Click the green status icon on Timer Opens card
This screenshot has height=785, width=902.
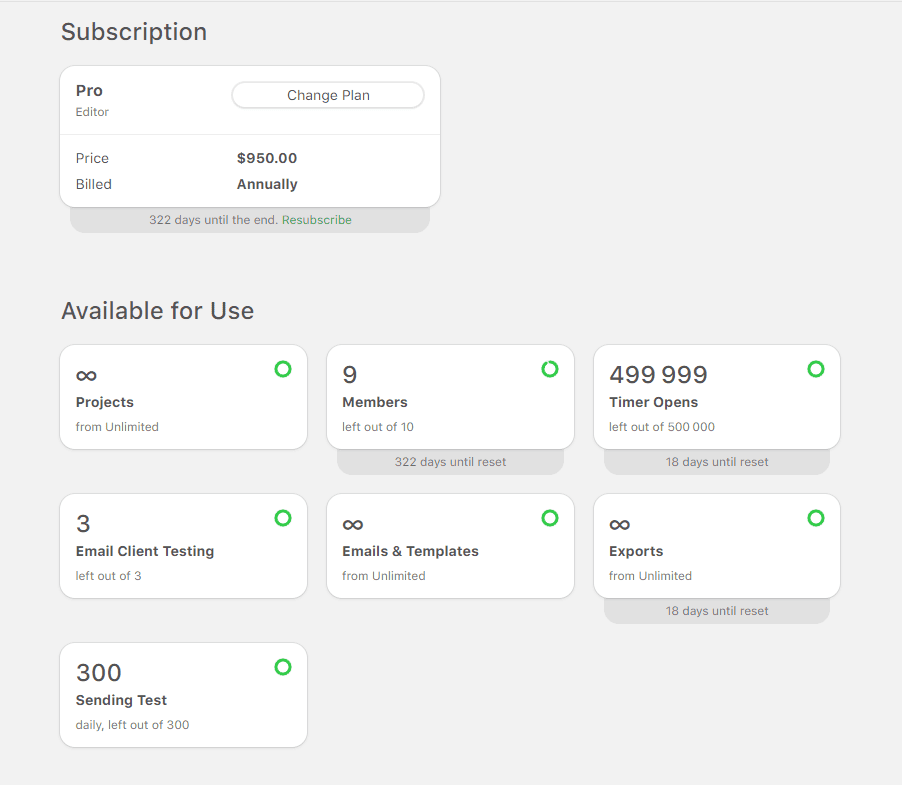816,369
